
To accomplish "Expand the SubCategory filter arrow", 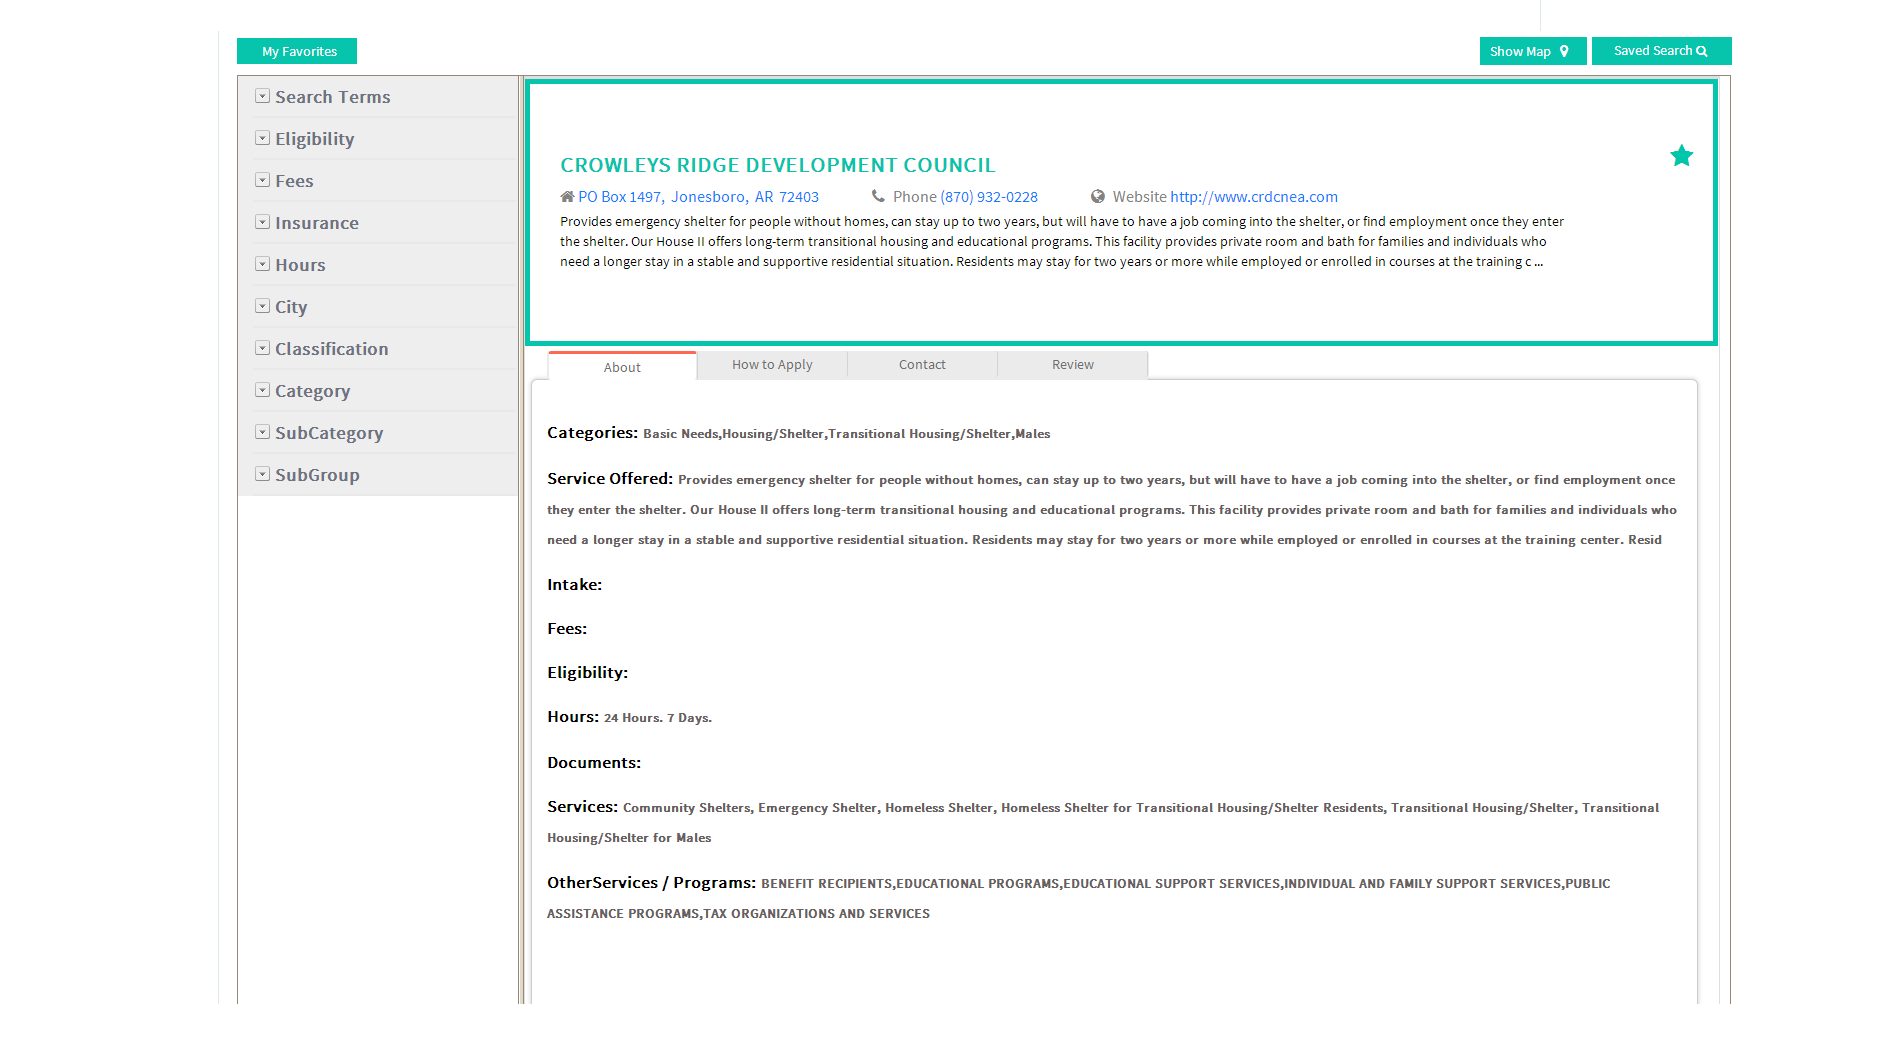I will coord(262,432).
